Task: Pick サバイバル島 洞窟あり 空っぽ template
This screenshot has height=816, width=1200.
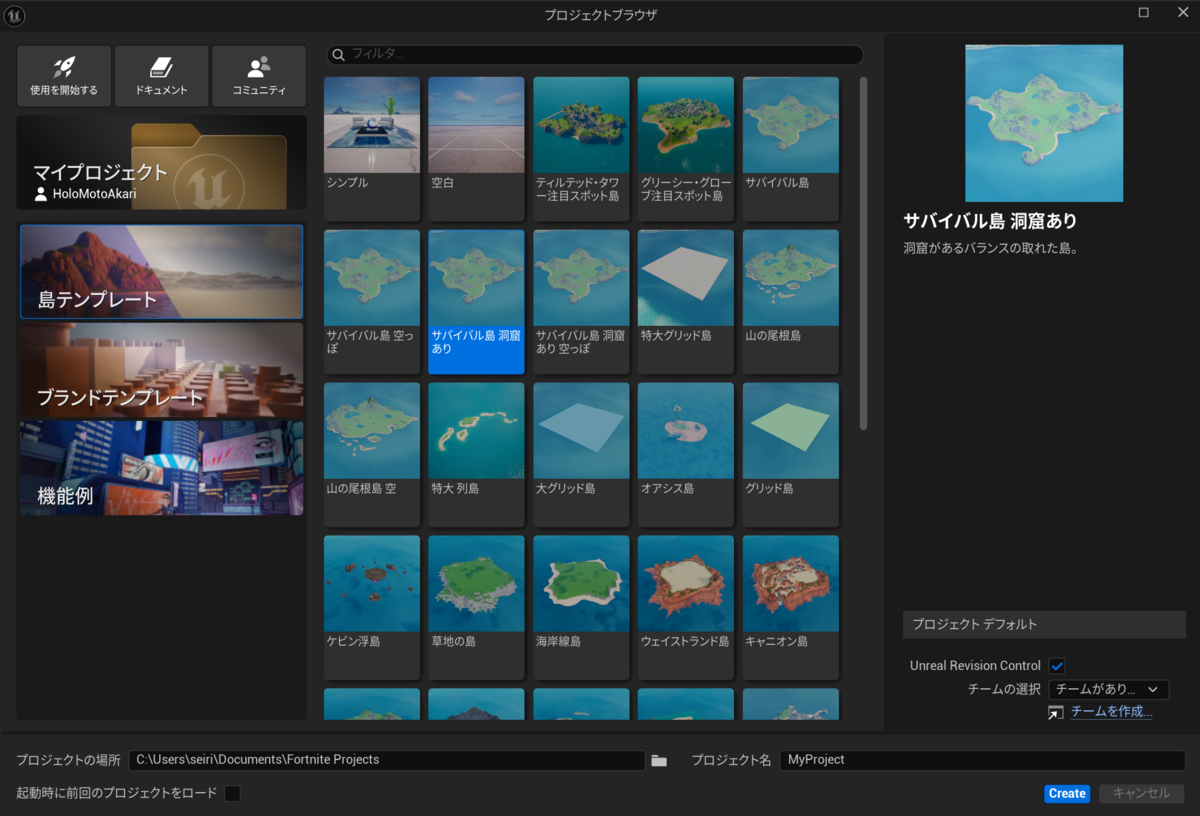Action: point(581,302)
